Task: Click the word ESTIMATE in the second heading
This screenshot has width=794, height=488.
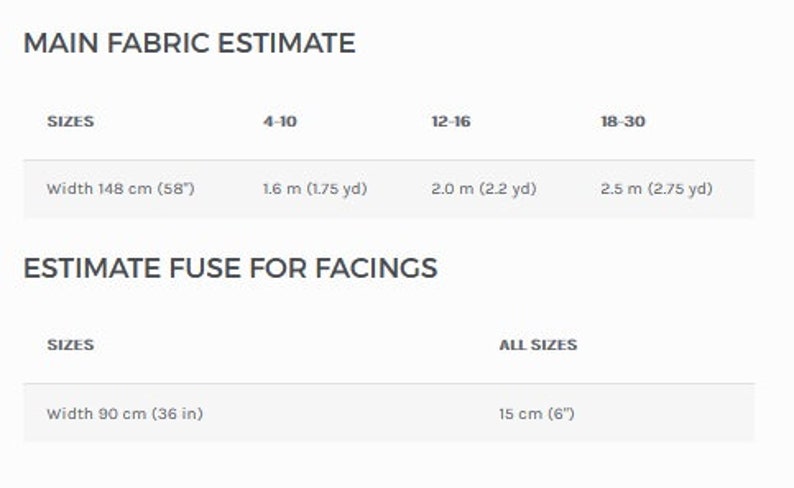Action: pos(92,268)
